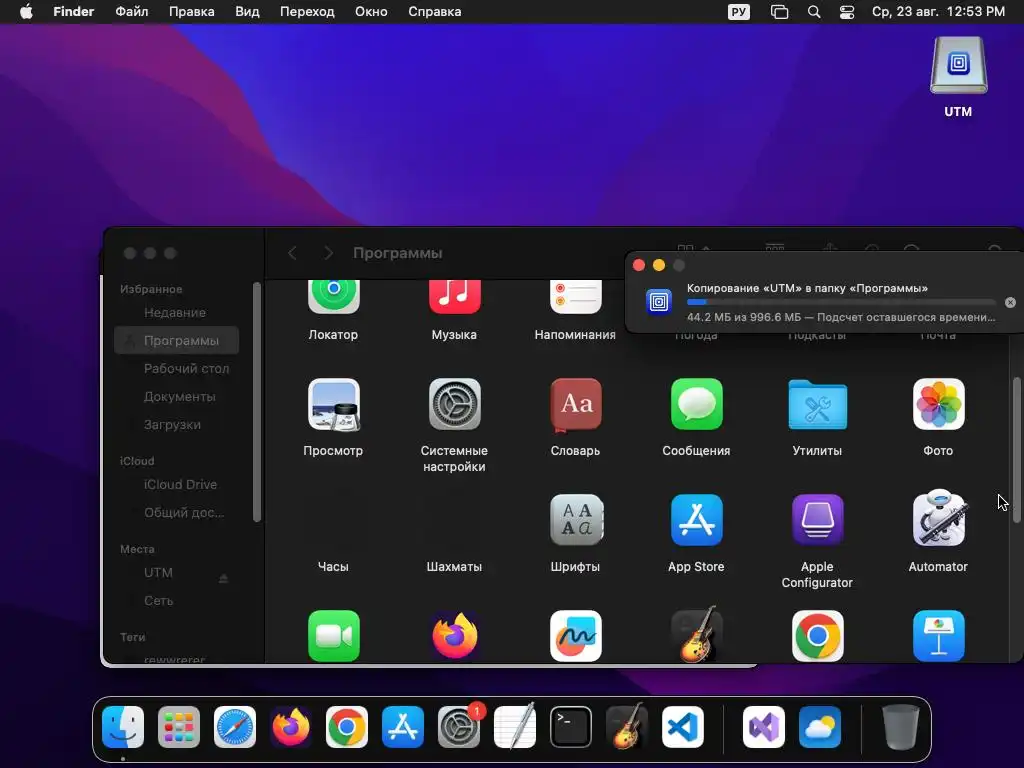Open the Trash in the Dock

pyautogui.click(x=901, y=727)
